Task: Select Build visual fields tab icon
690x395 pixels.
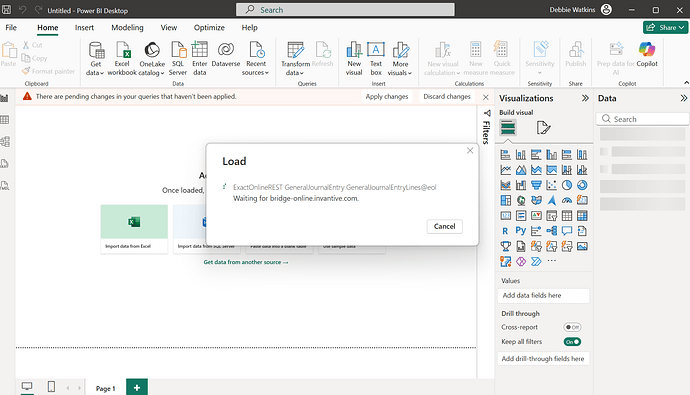Action: coord(508,128)
